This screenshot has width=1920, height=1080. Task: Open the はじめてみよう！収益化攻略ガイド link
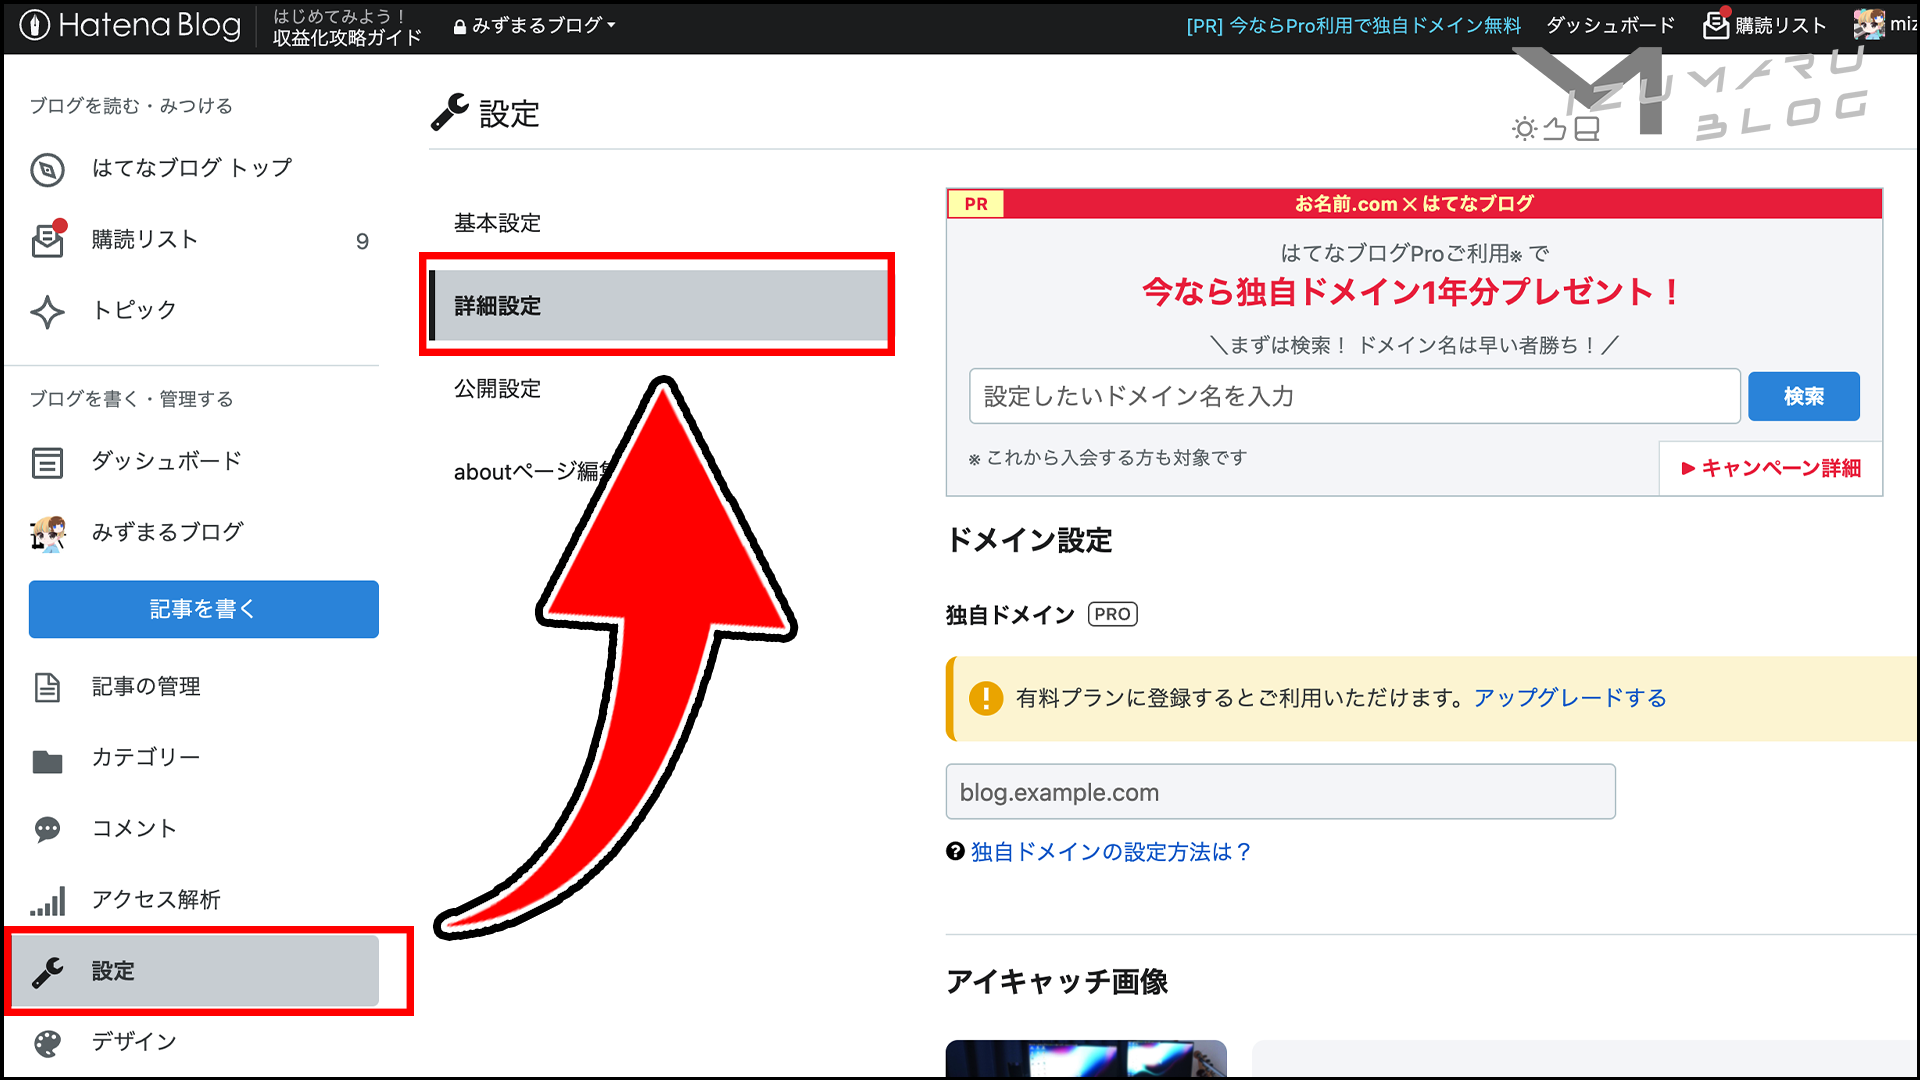coord(347,27)
